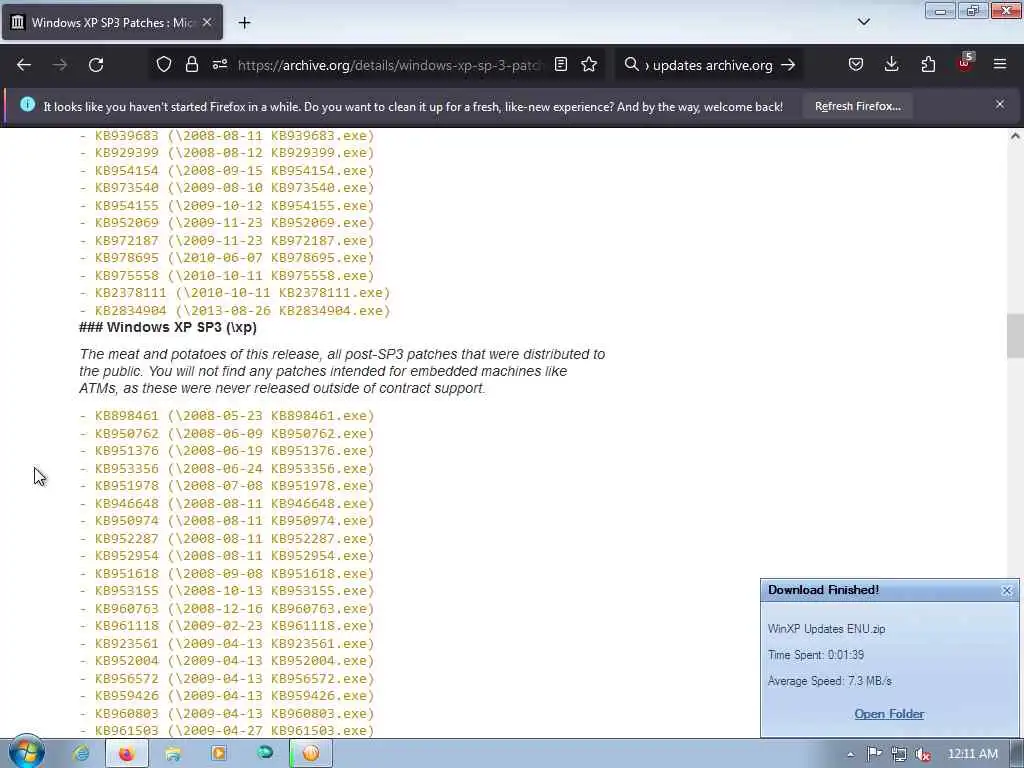
Task: Open Pocket save icon
Action: click(x=856, y=65)
